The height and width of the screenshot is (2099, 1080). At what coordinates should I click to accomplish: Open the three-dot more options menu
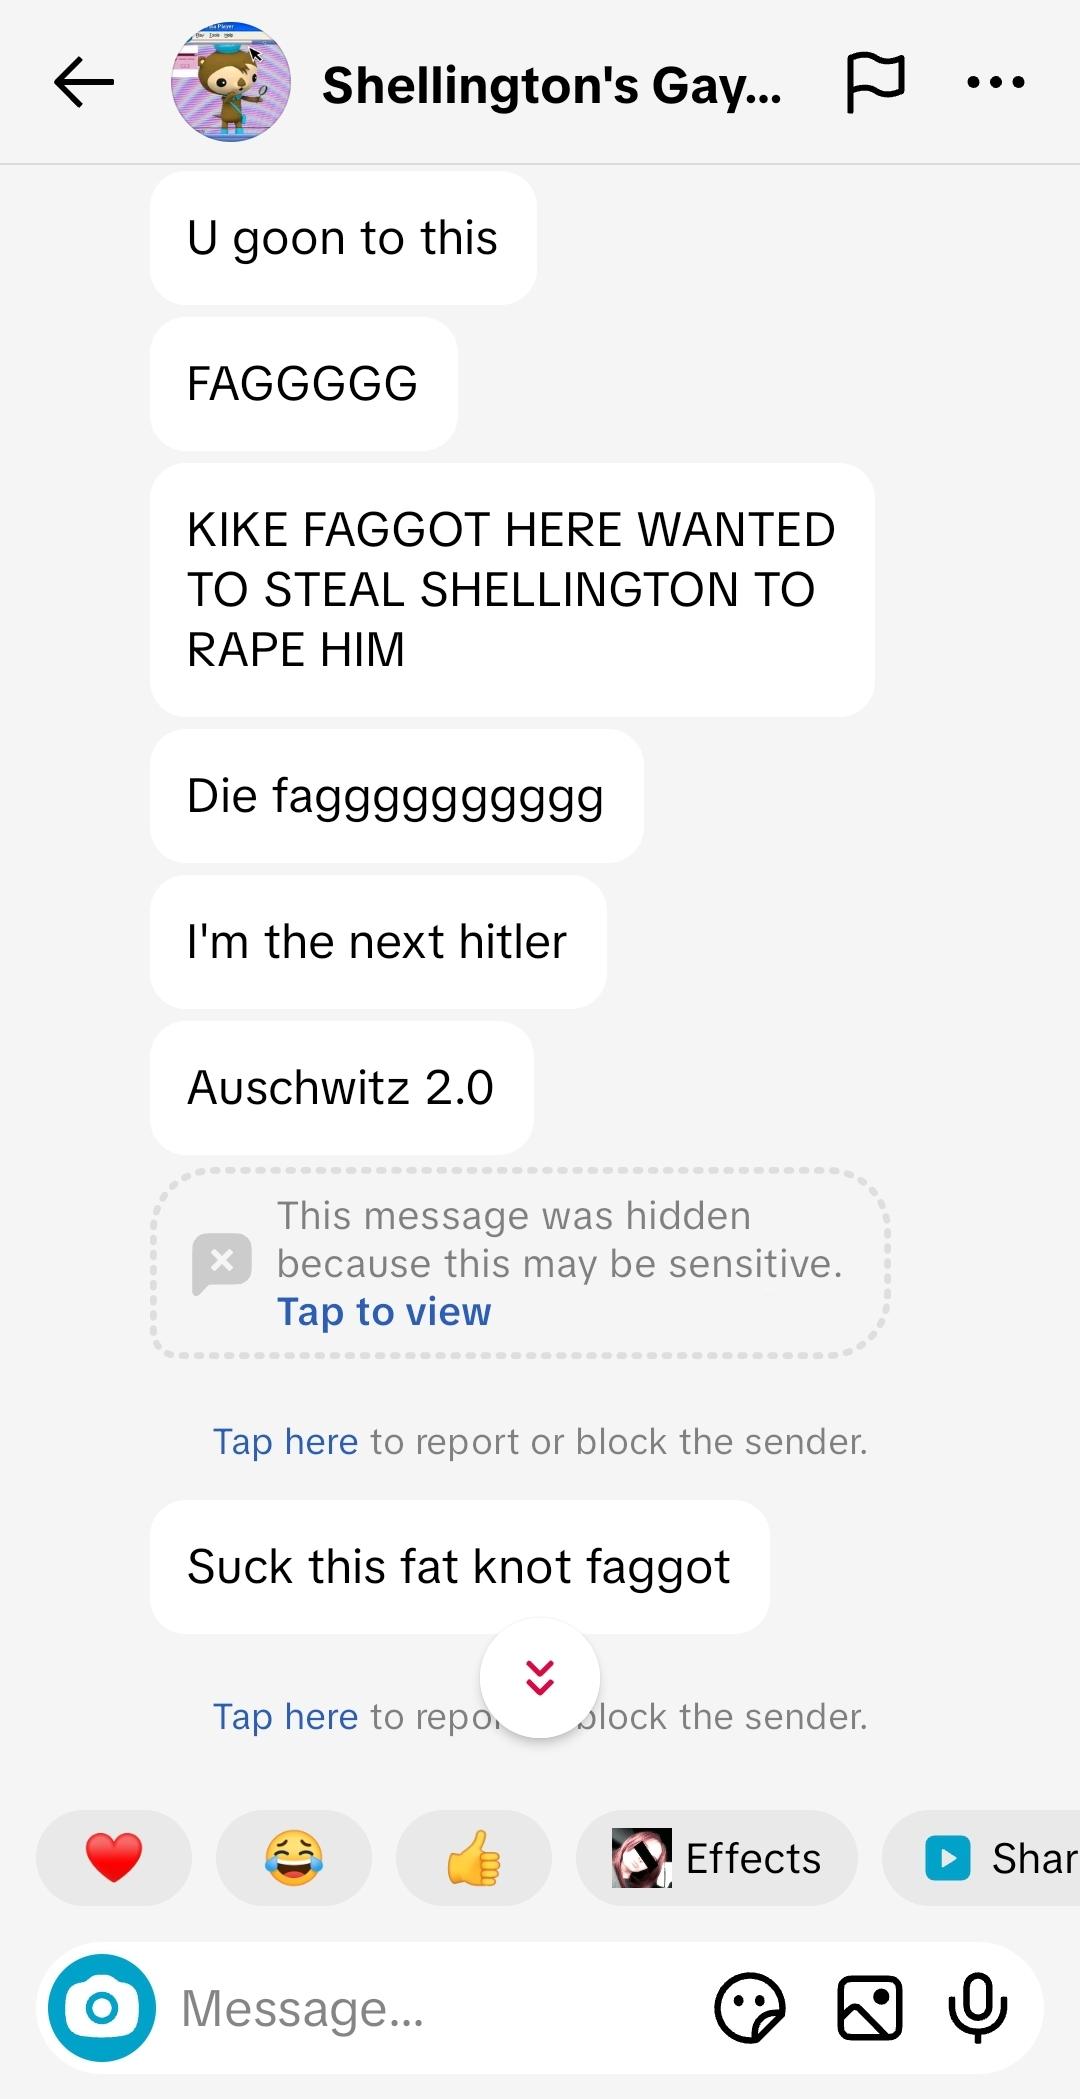coord(996,82)
